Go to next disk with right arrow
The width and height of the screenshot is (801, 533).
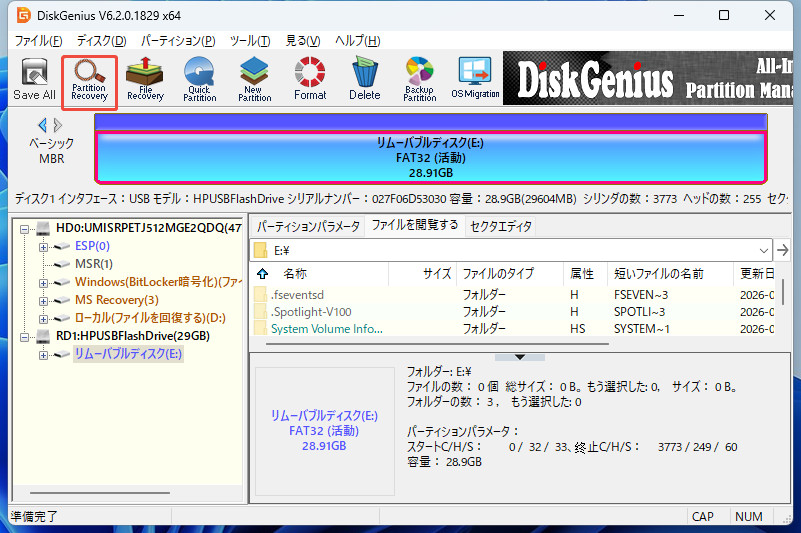click(58, 125)
